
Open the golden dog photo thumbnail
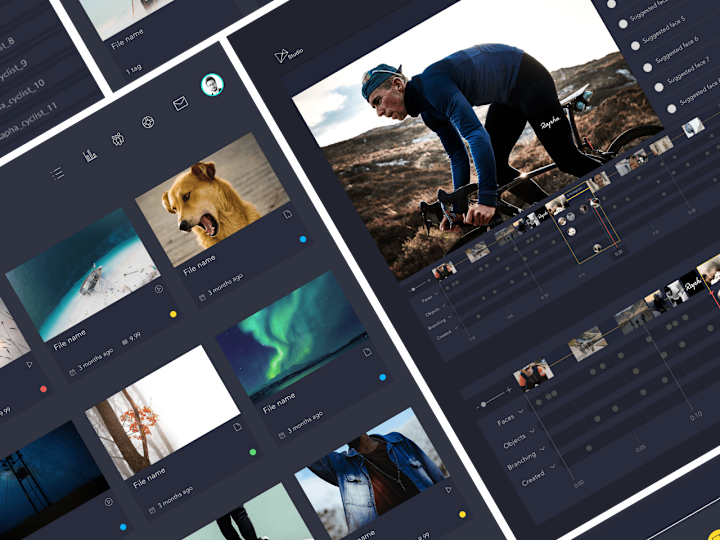(213, 199)
